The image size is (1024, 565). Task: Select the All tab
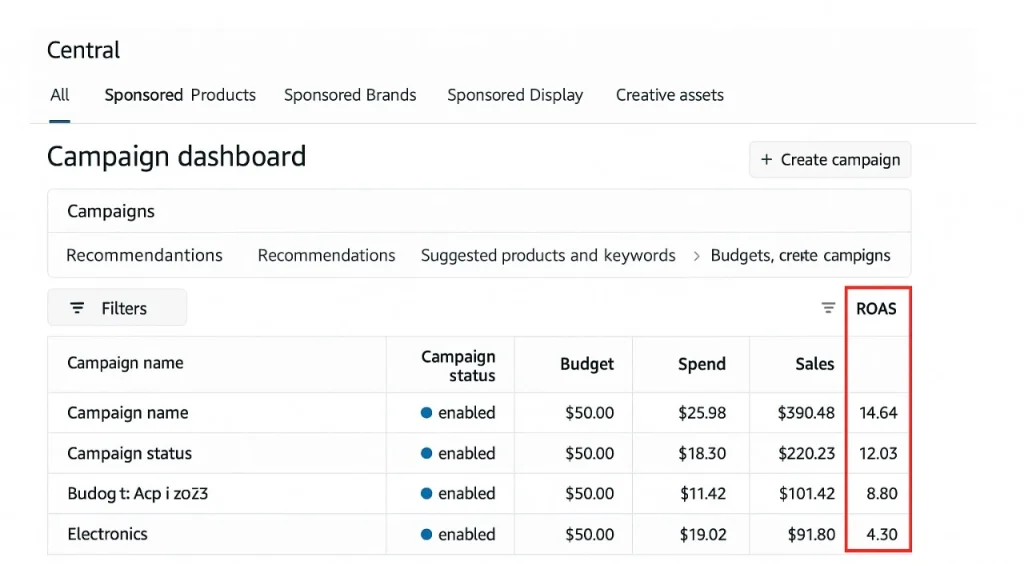tap(60, 95)
